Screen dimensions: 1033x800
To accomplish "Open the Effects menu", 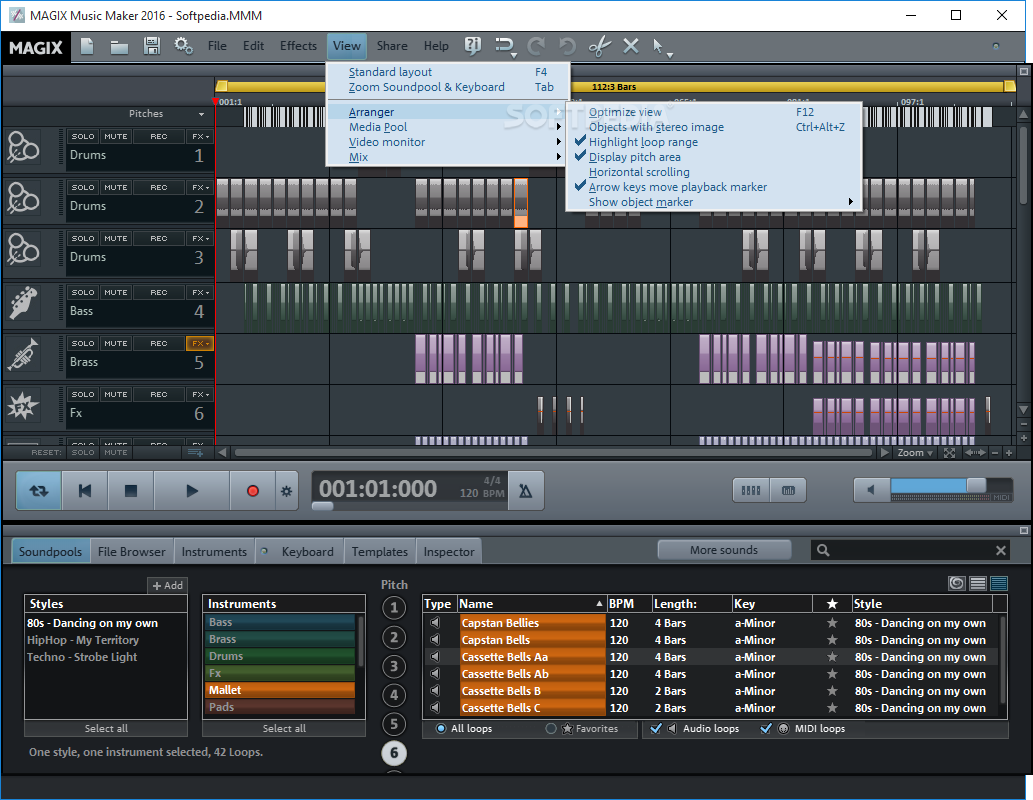I will pyautogui.click(x=298, y=45).
